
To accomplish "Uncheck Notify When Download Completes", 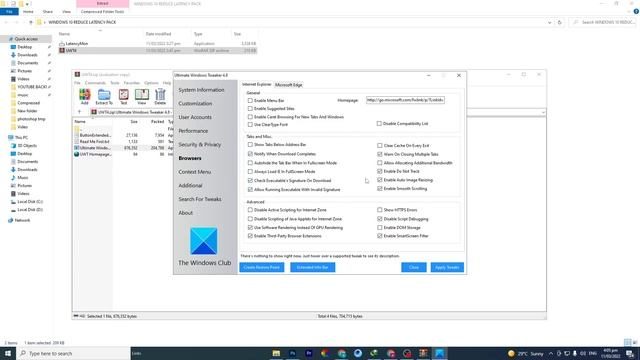I will 250,154.
